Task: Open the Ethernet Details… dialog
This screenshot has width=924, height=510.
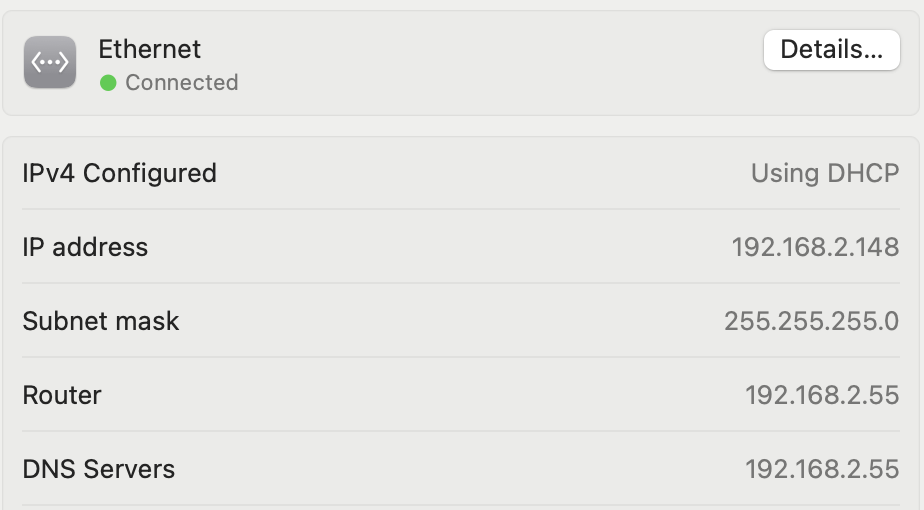Action: pos(831,50)
